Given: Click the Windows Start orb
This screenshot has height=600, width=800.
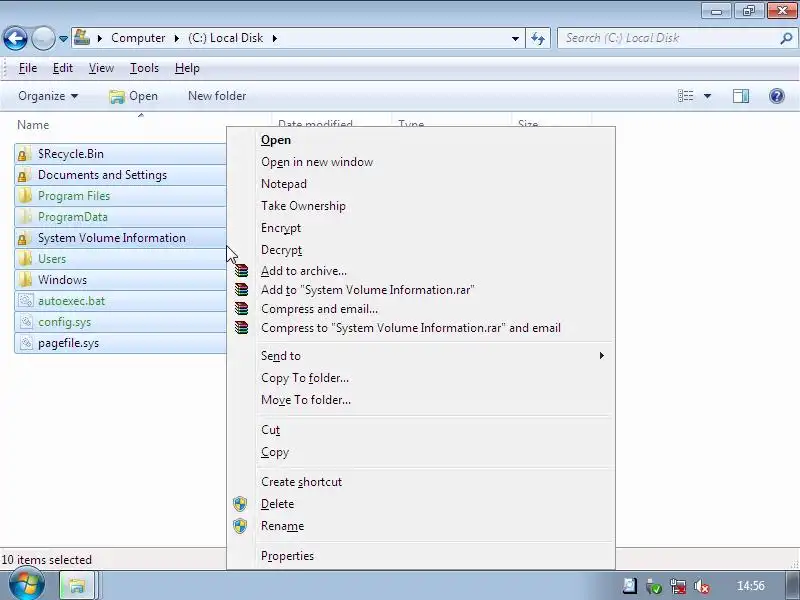Looking at the screenshot, I should click(x=27, y=585).
